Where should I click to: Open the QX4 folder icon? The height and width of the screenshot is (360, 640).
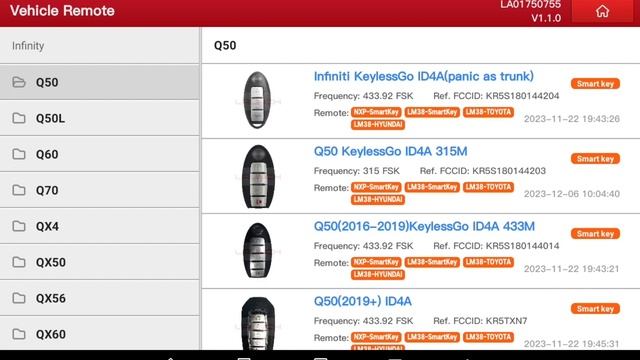(19, 226)
